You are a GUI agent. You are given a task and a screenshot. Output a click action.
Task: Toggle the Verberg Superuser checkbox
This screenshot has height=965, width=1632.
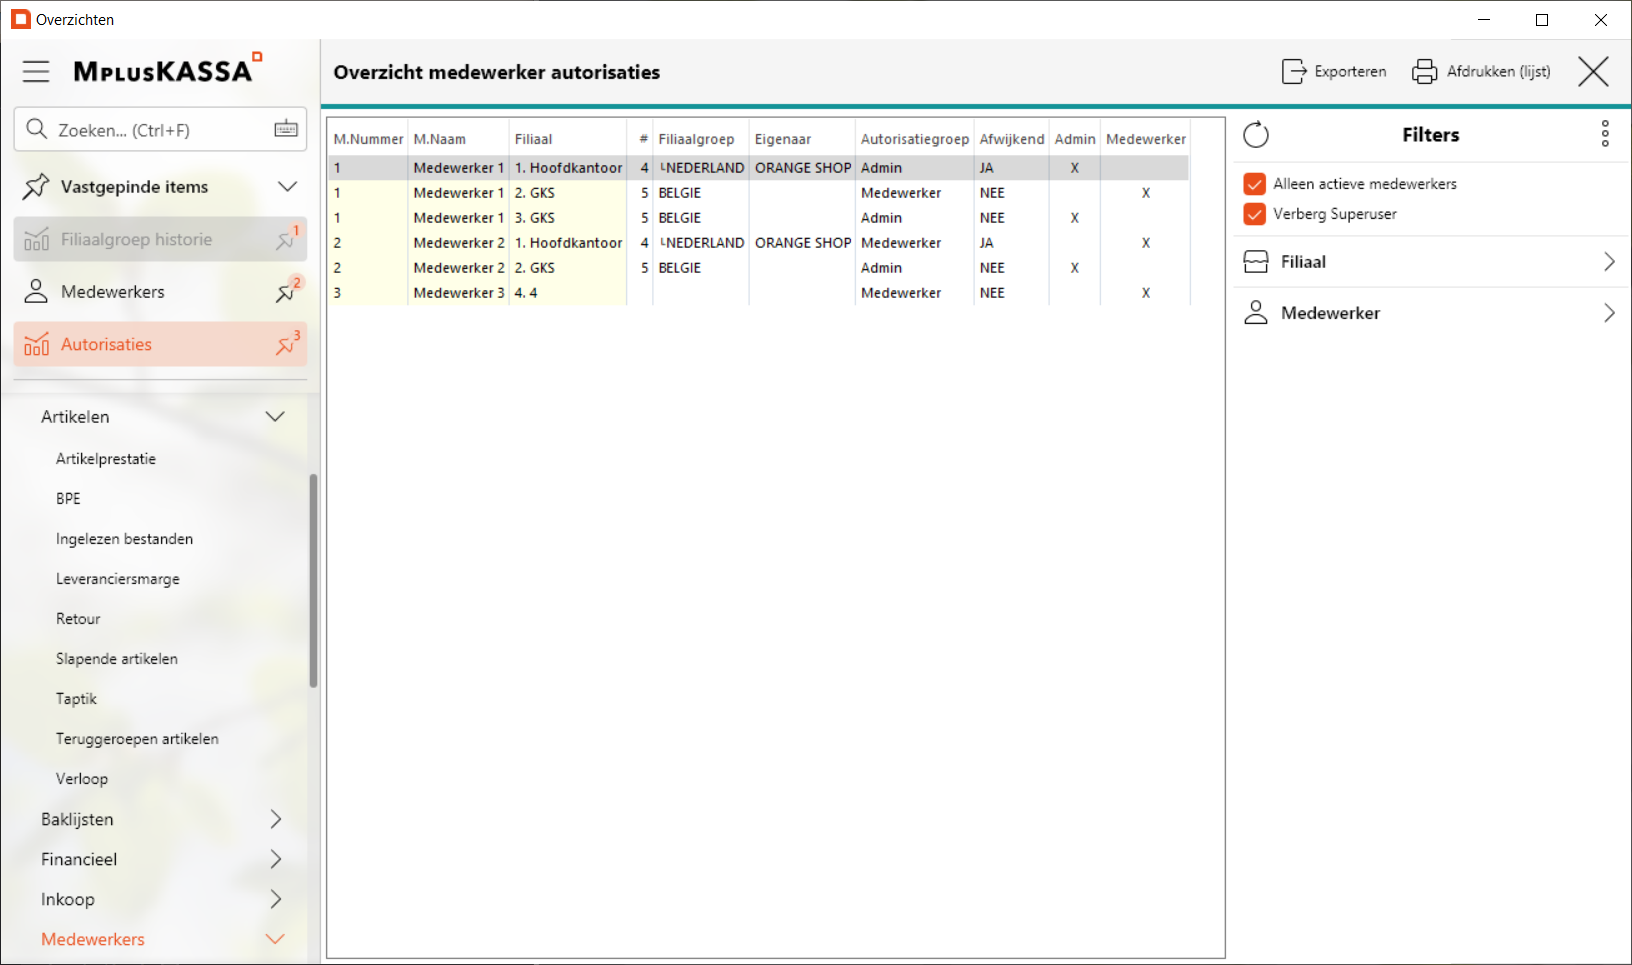tap(1255, 214)
